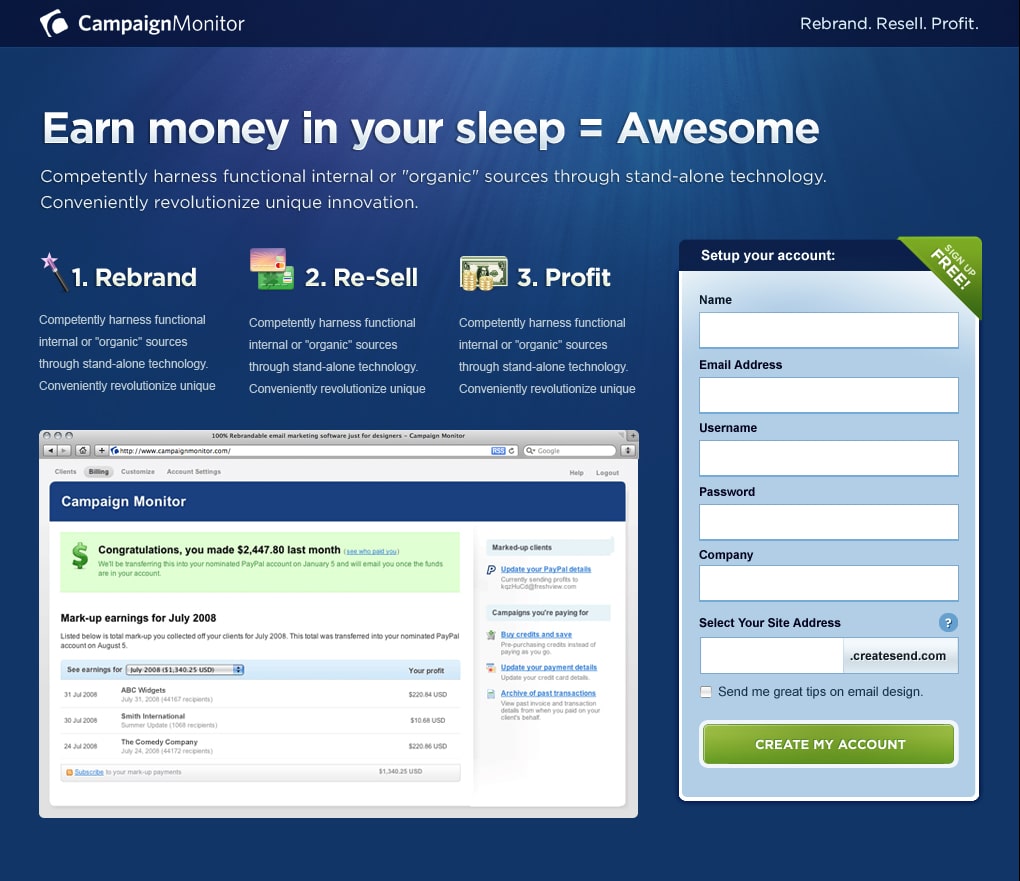
Task: Follow the 'Update your PayPal details' link
Action: pos(545,569)
